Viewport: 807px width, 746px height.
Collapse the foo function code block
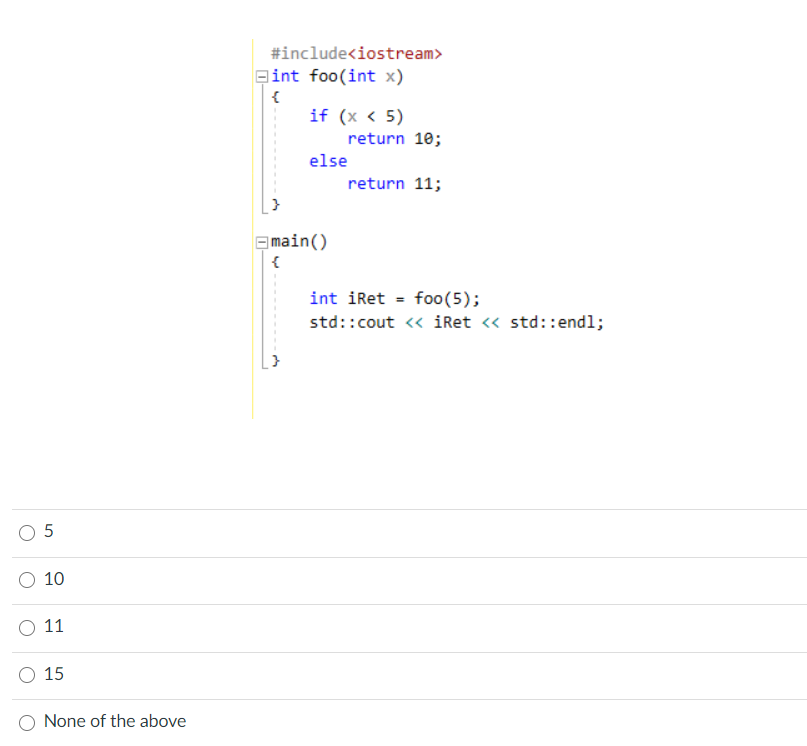click(261, 75)
